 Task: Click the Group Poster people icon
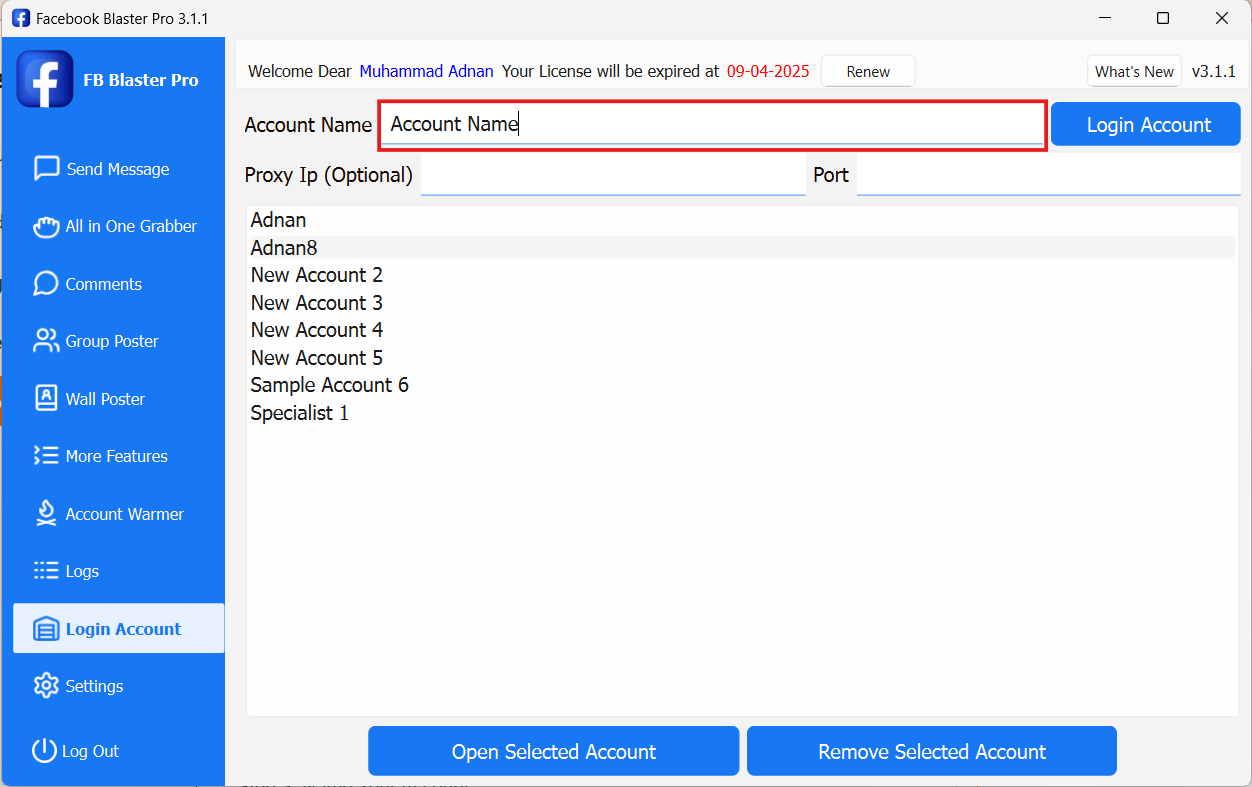click(x=46, y=341)
